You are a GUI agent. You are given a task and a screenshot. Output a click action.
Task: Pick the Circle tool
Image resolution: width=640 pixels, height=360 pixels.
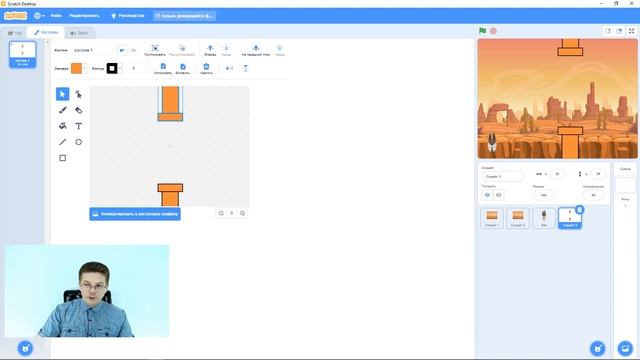tap(78, 142)
